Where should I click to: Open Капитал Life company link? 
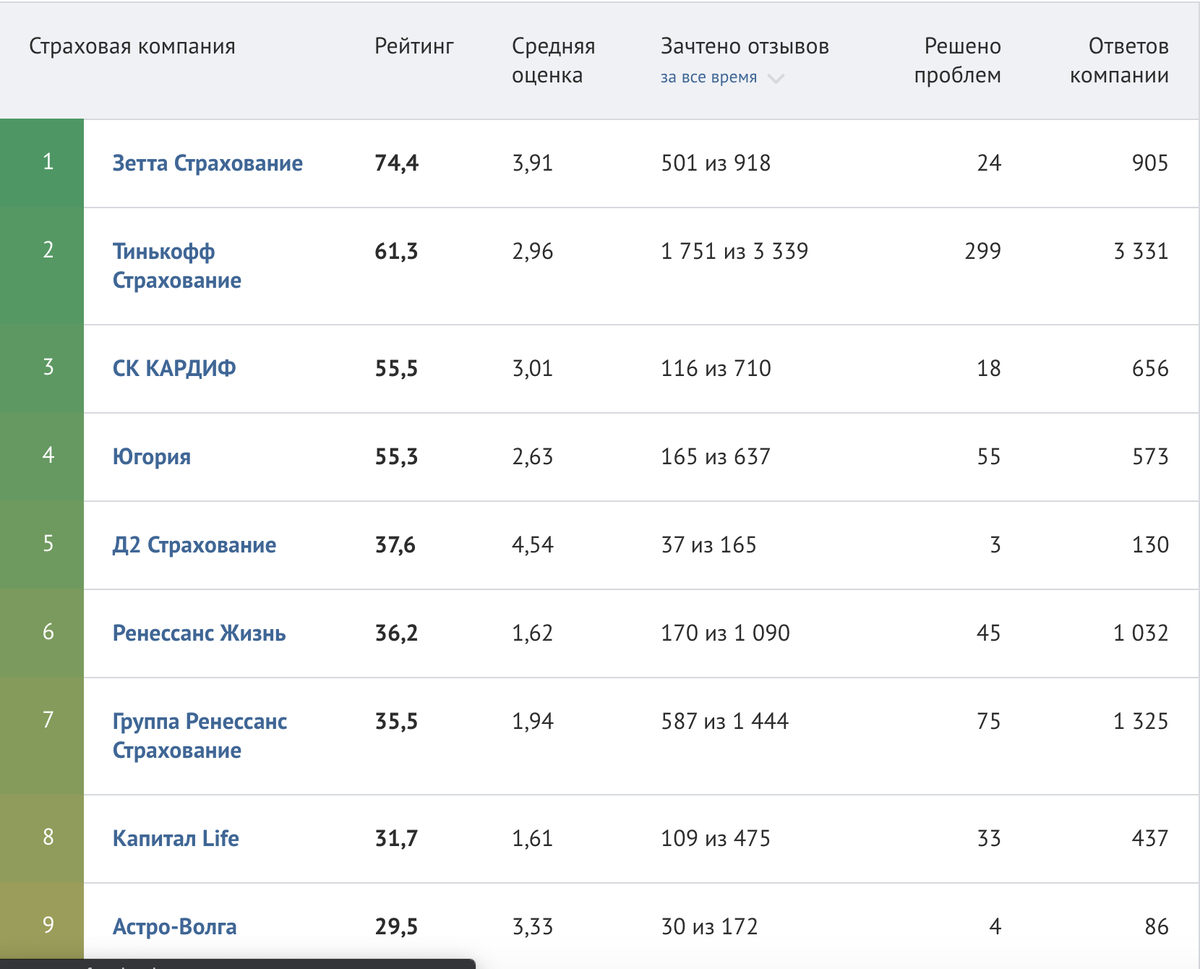[176, 838]
